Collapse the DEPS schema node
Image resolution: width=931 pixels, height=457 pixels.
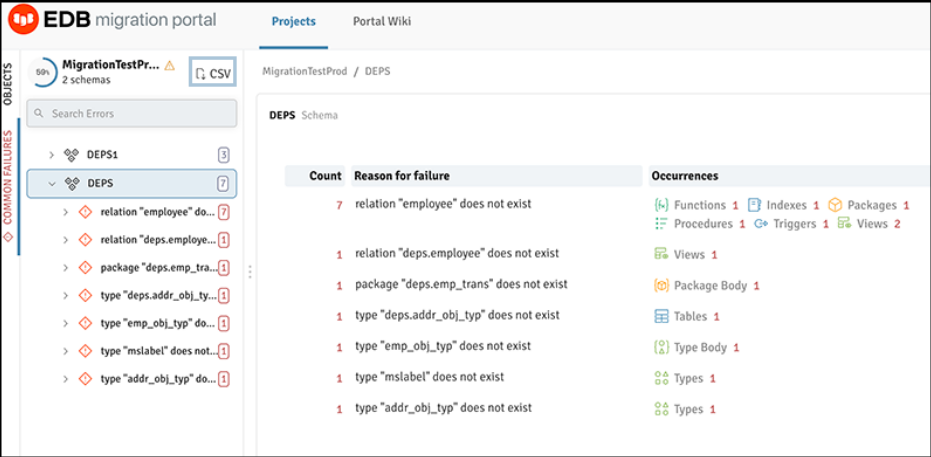(52, 184)
